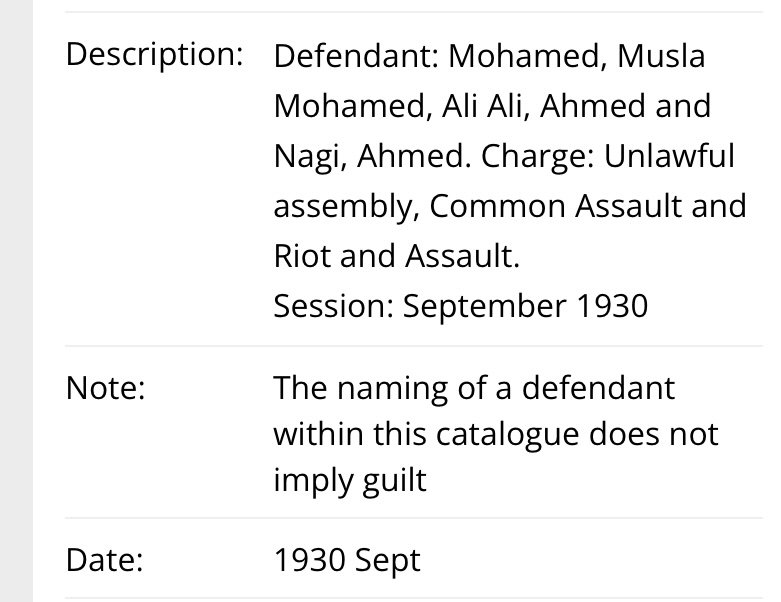Click "The naming of a defendant" text
This screenshot has height=602, width=781.
coord(474,387)
